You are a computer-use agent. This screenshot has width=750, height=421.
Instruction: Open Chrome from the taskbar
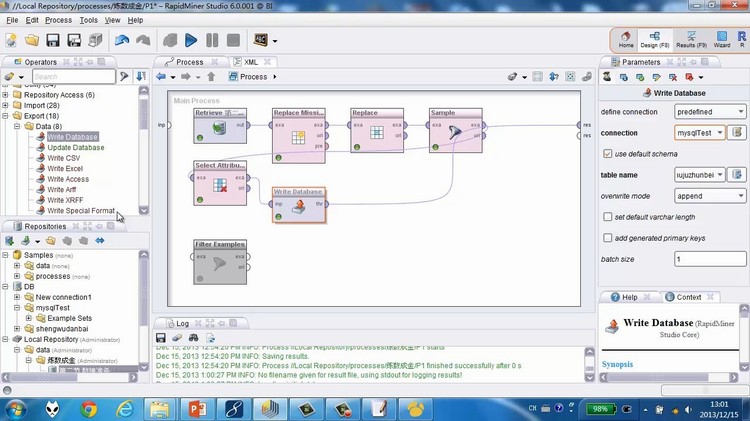click(x=88, y=410)
